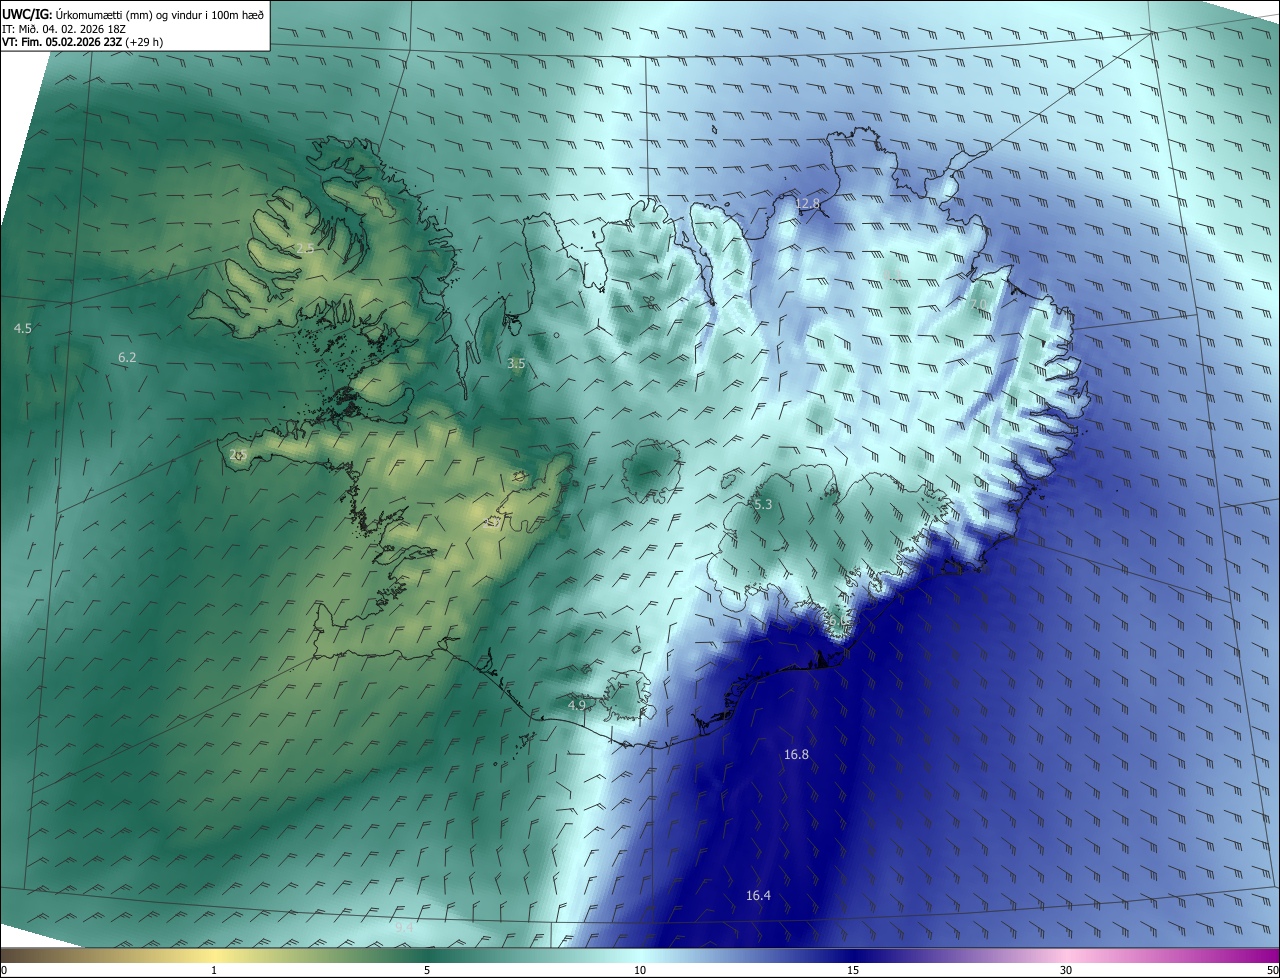Click the colorbar tick label 50

click(1272, 970)
